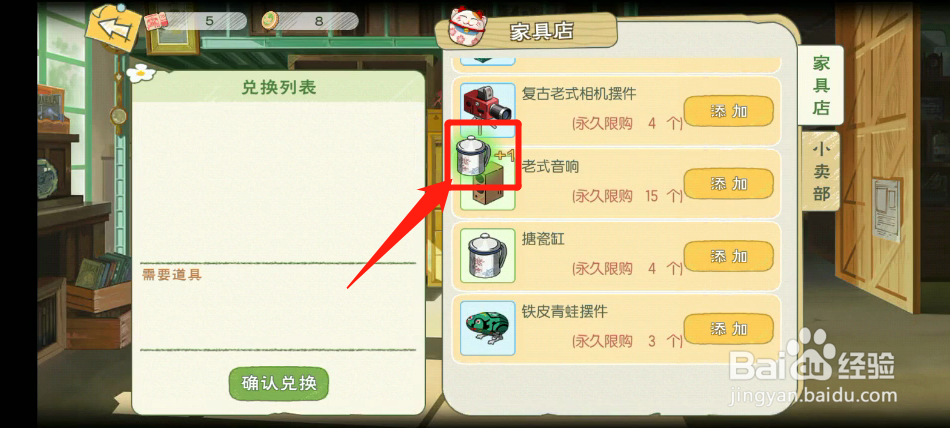This screenshot has width=950, height=428.
Task: Tap the lucky cat shop icon
Action: point(465,28)
